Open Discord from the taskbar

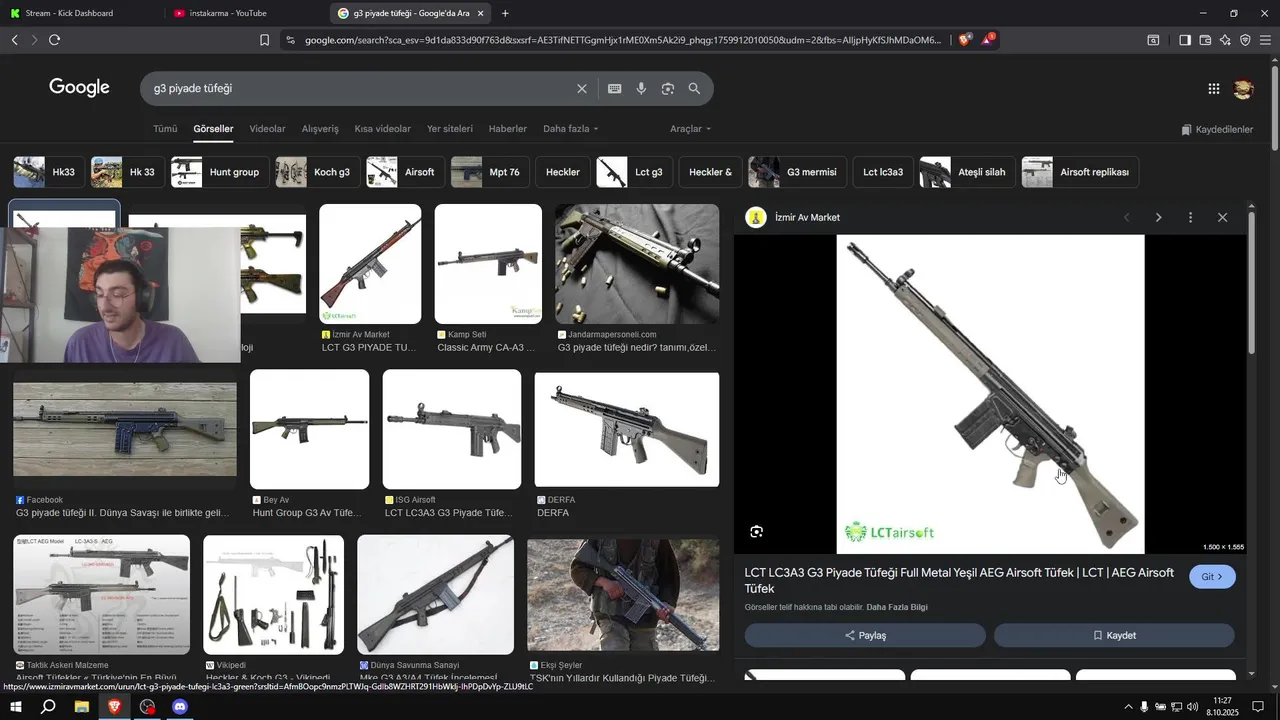[180, 707]
